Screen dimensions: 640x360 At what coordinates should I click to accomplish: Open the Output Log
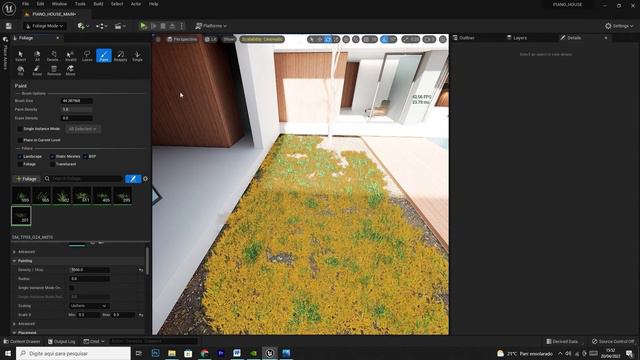click(62, 341)
